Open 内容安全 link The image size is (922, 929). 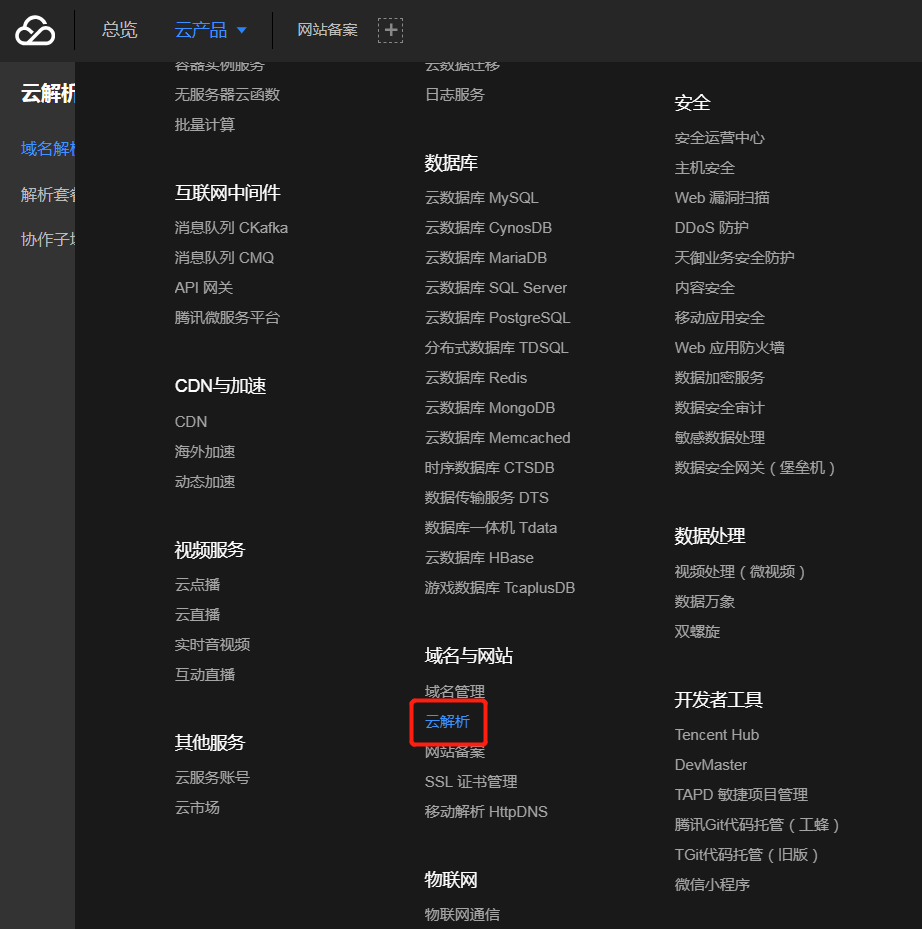[705, 288]
